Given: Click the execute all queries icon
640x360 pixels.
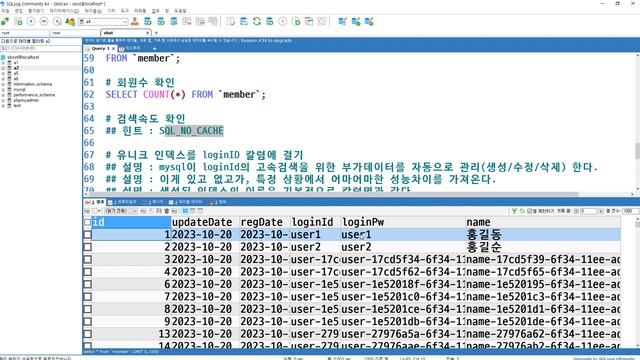Looking at the screenshot, I should pos(44,22).
